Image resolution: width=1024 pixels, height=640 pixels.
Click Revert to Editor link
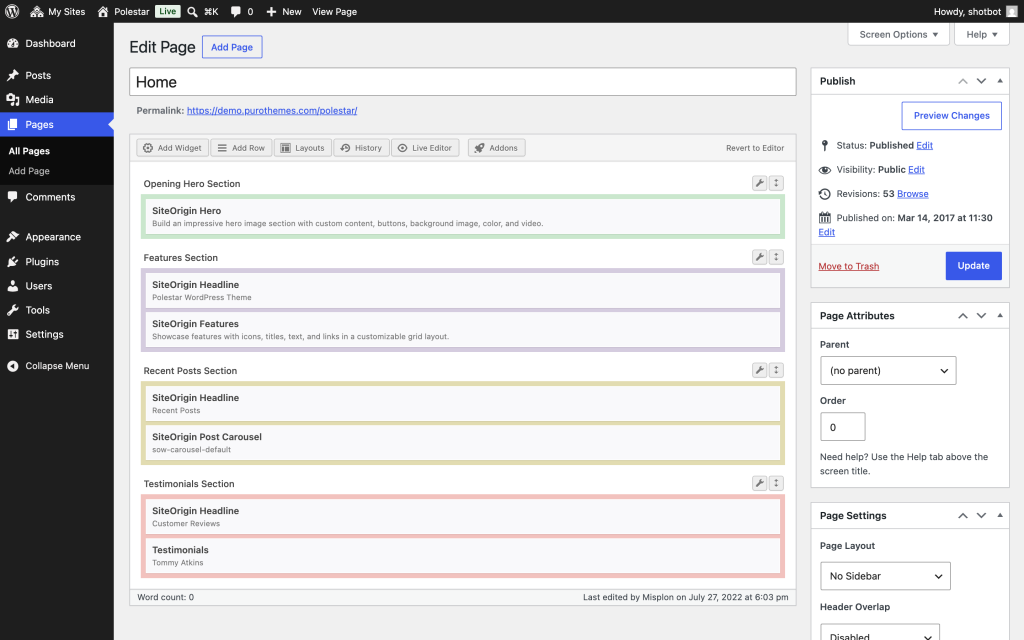755,148
